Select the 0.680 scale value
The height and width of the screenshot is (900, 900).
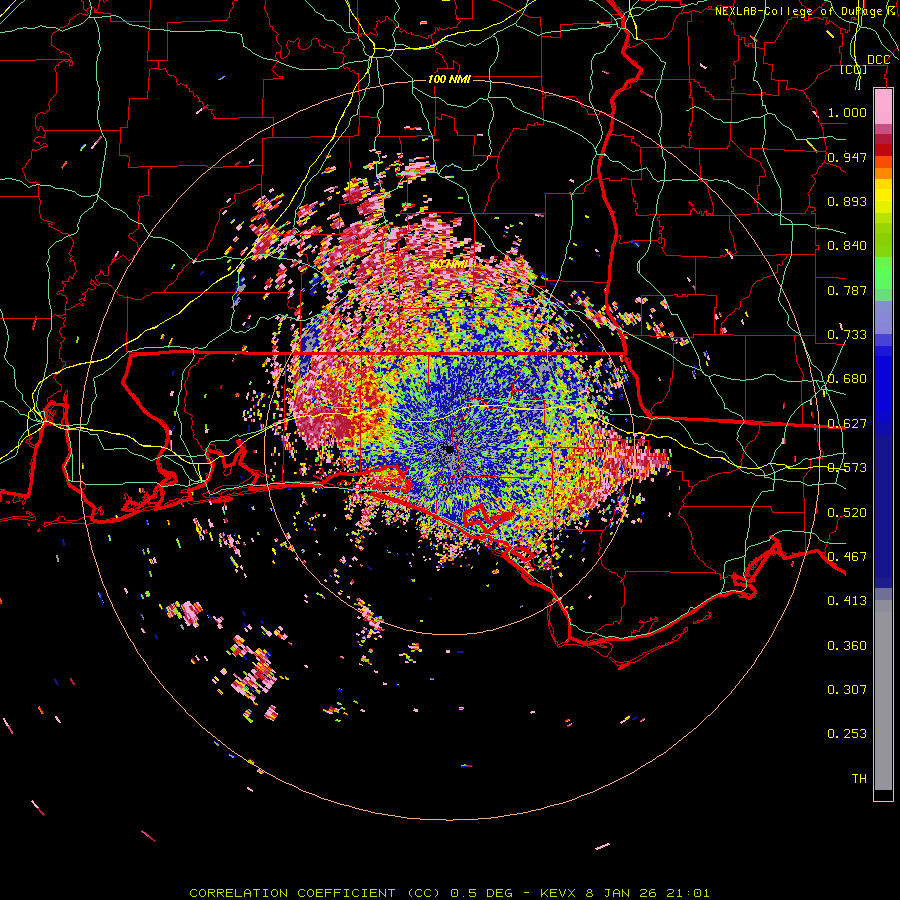(x=847, y=379)
